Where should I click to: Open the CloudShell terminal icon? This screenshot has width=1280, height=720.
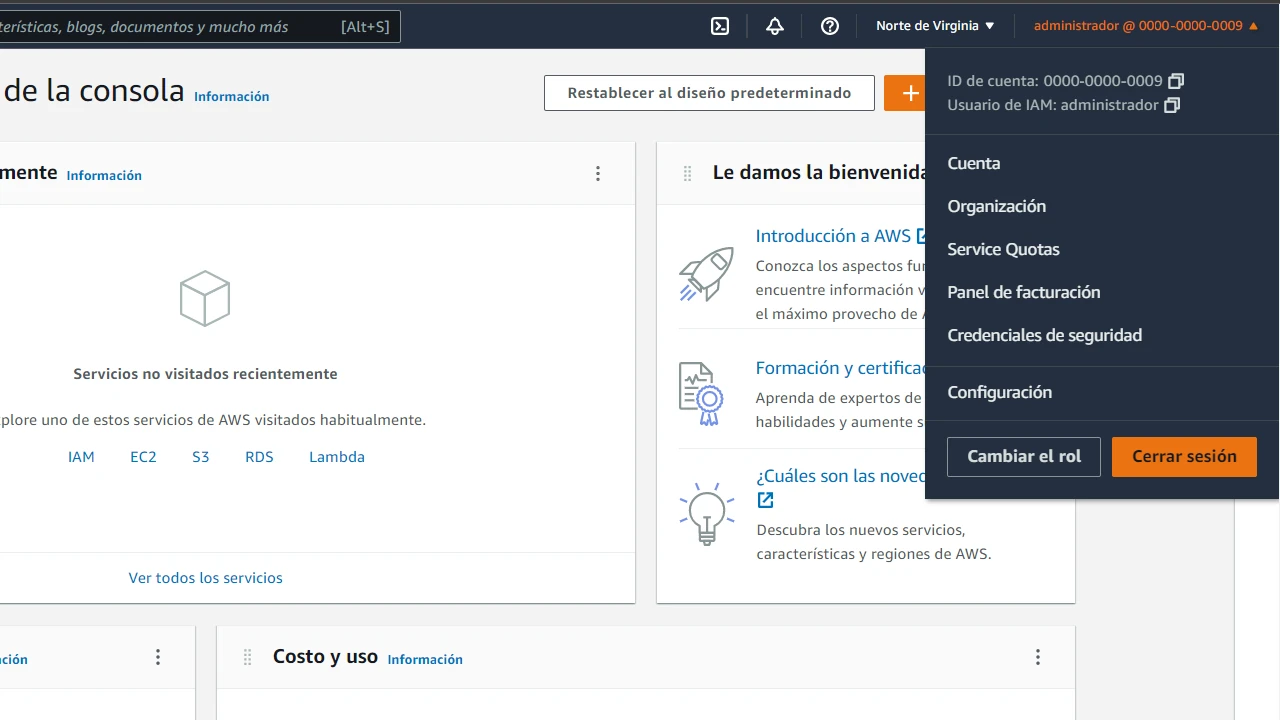tap(720, 26)
